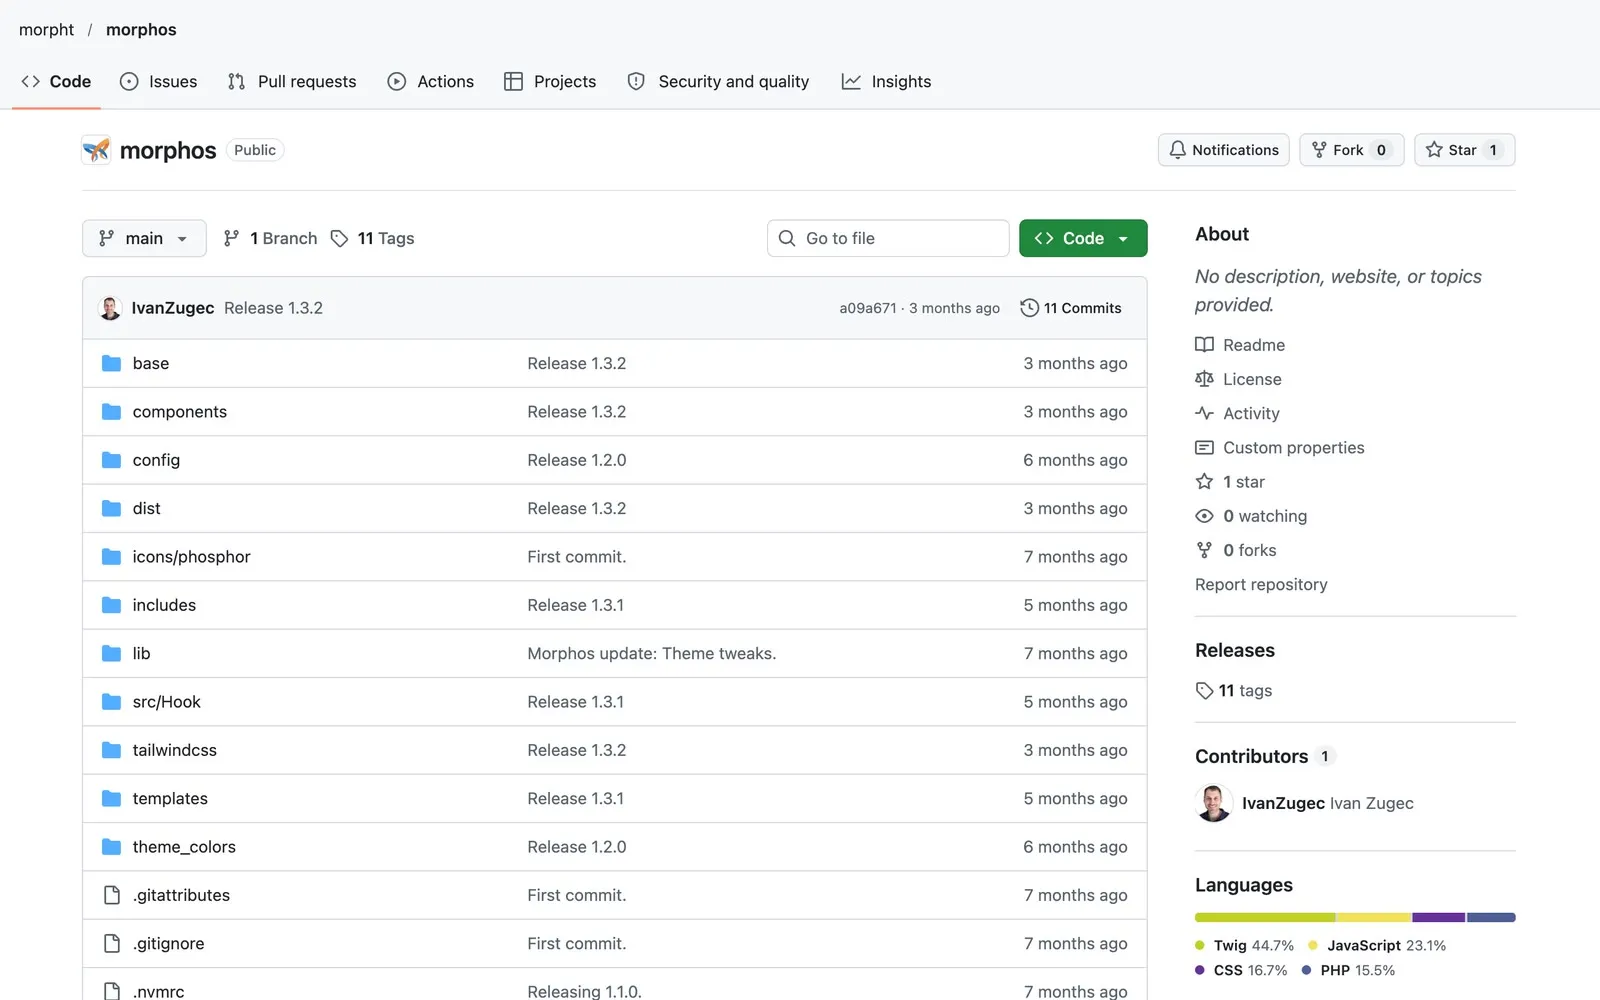The width and height of the screenshot is (1600, 1000).
Task: Expand the green Code dropdown button
Action: click(x=1083, y=238)
